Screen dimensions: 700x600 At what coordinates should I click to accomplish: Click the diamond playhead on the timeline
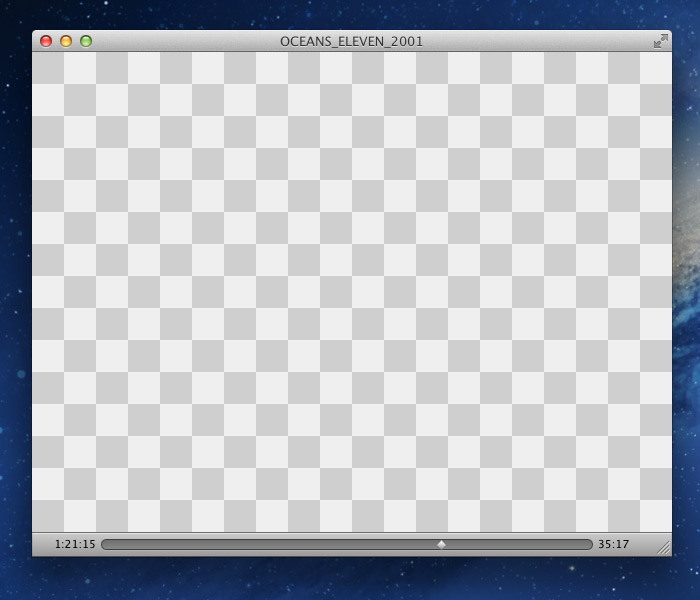(441, 545)
